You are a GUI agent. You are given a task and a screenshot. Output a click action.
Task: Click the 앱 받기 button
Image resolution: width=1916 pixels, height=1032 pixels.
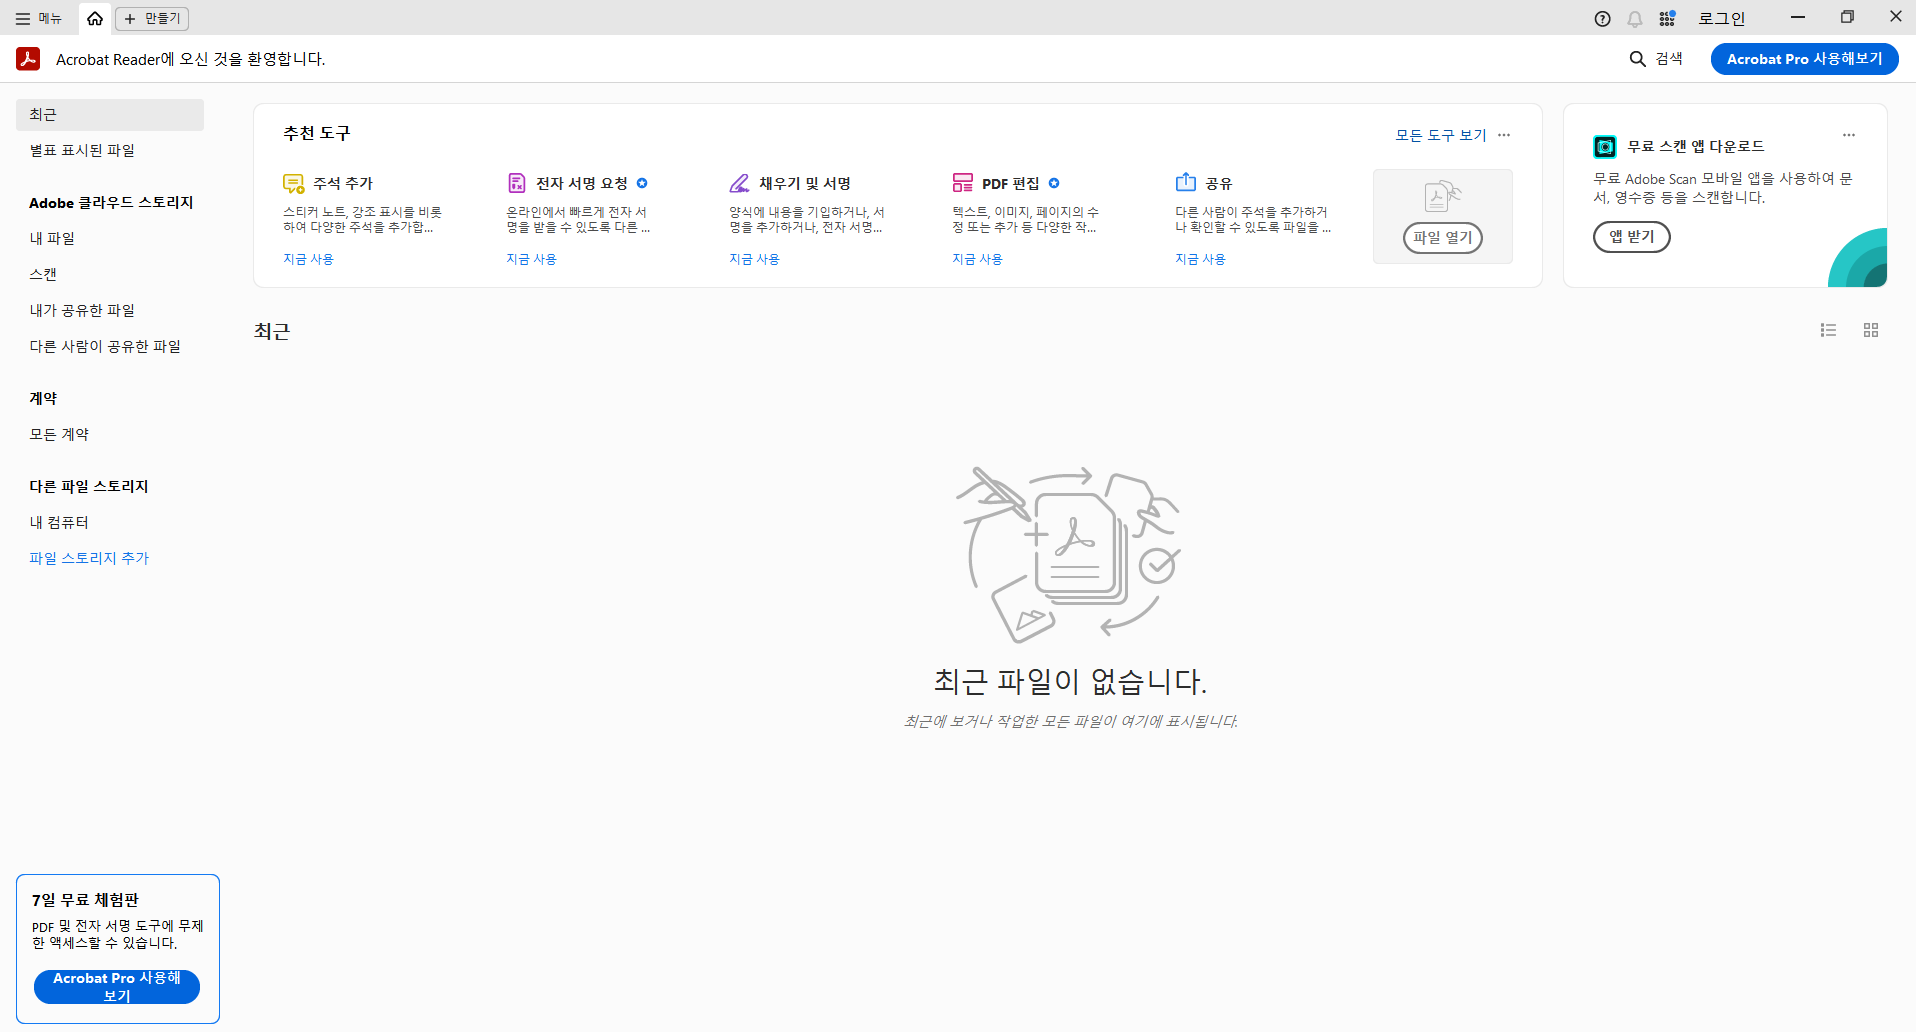pos(1632,237)
